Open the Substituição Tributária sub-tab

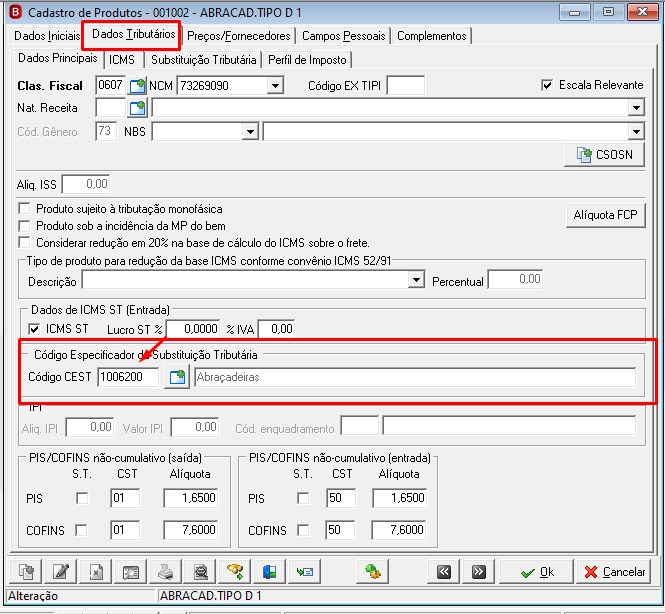(x=204, y=60)
